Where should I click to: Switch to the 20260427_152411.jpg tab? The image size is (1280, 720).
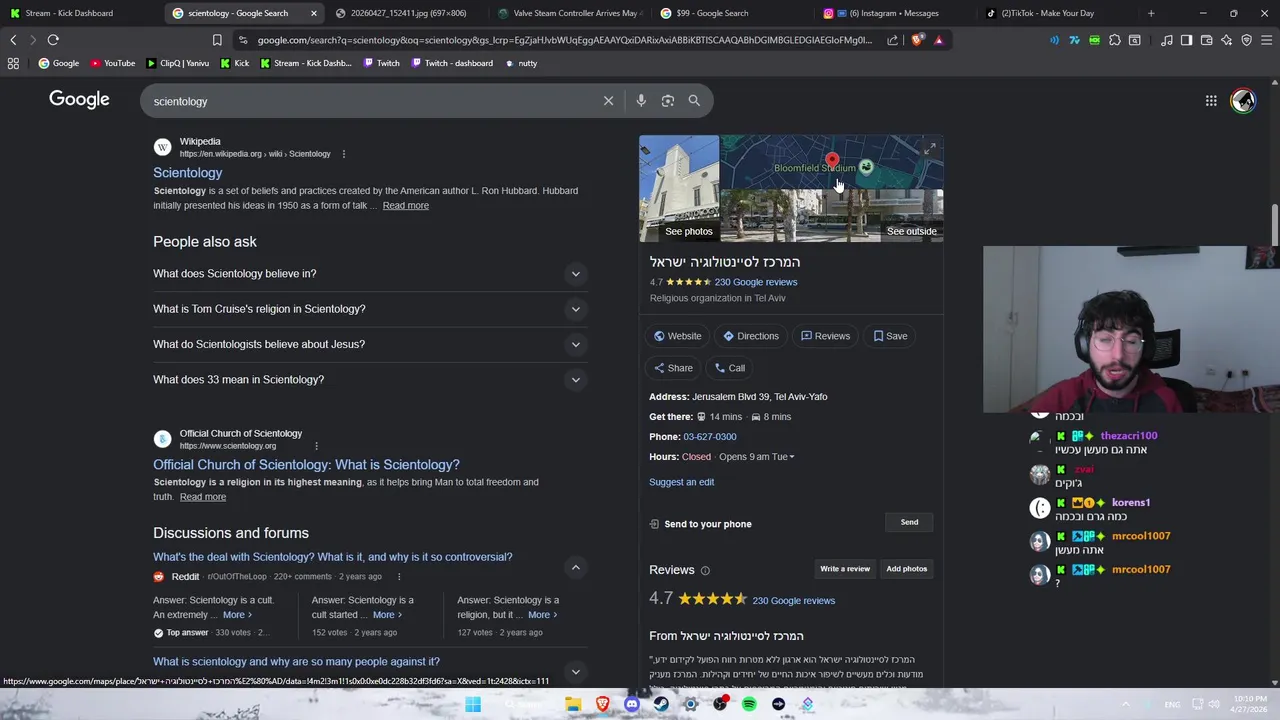coord(407,13)
